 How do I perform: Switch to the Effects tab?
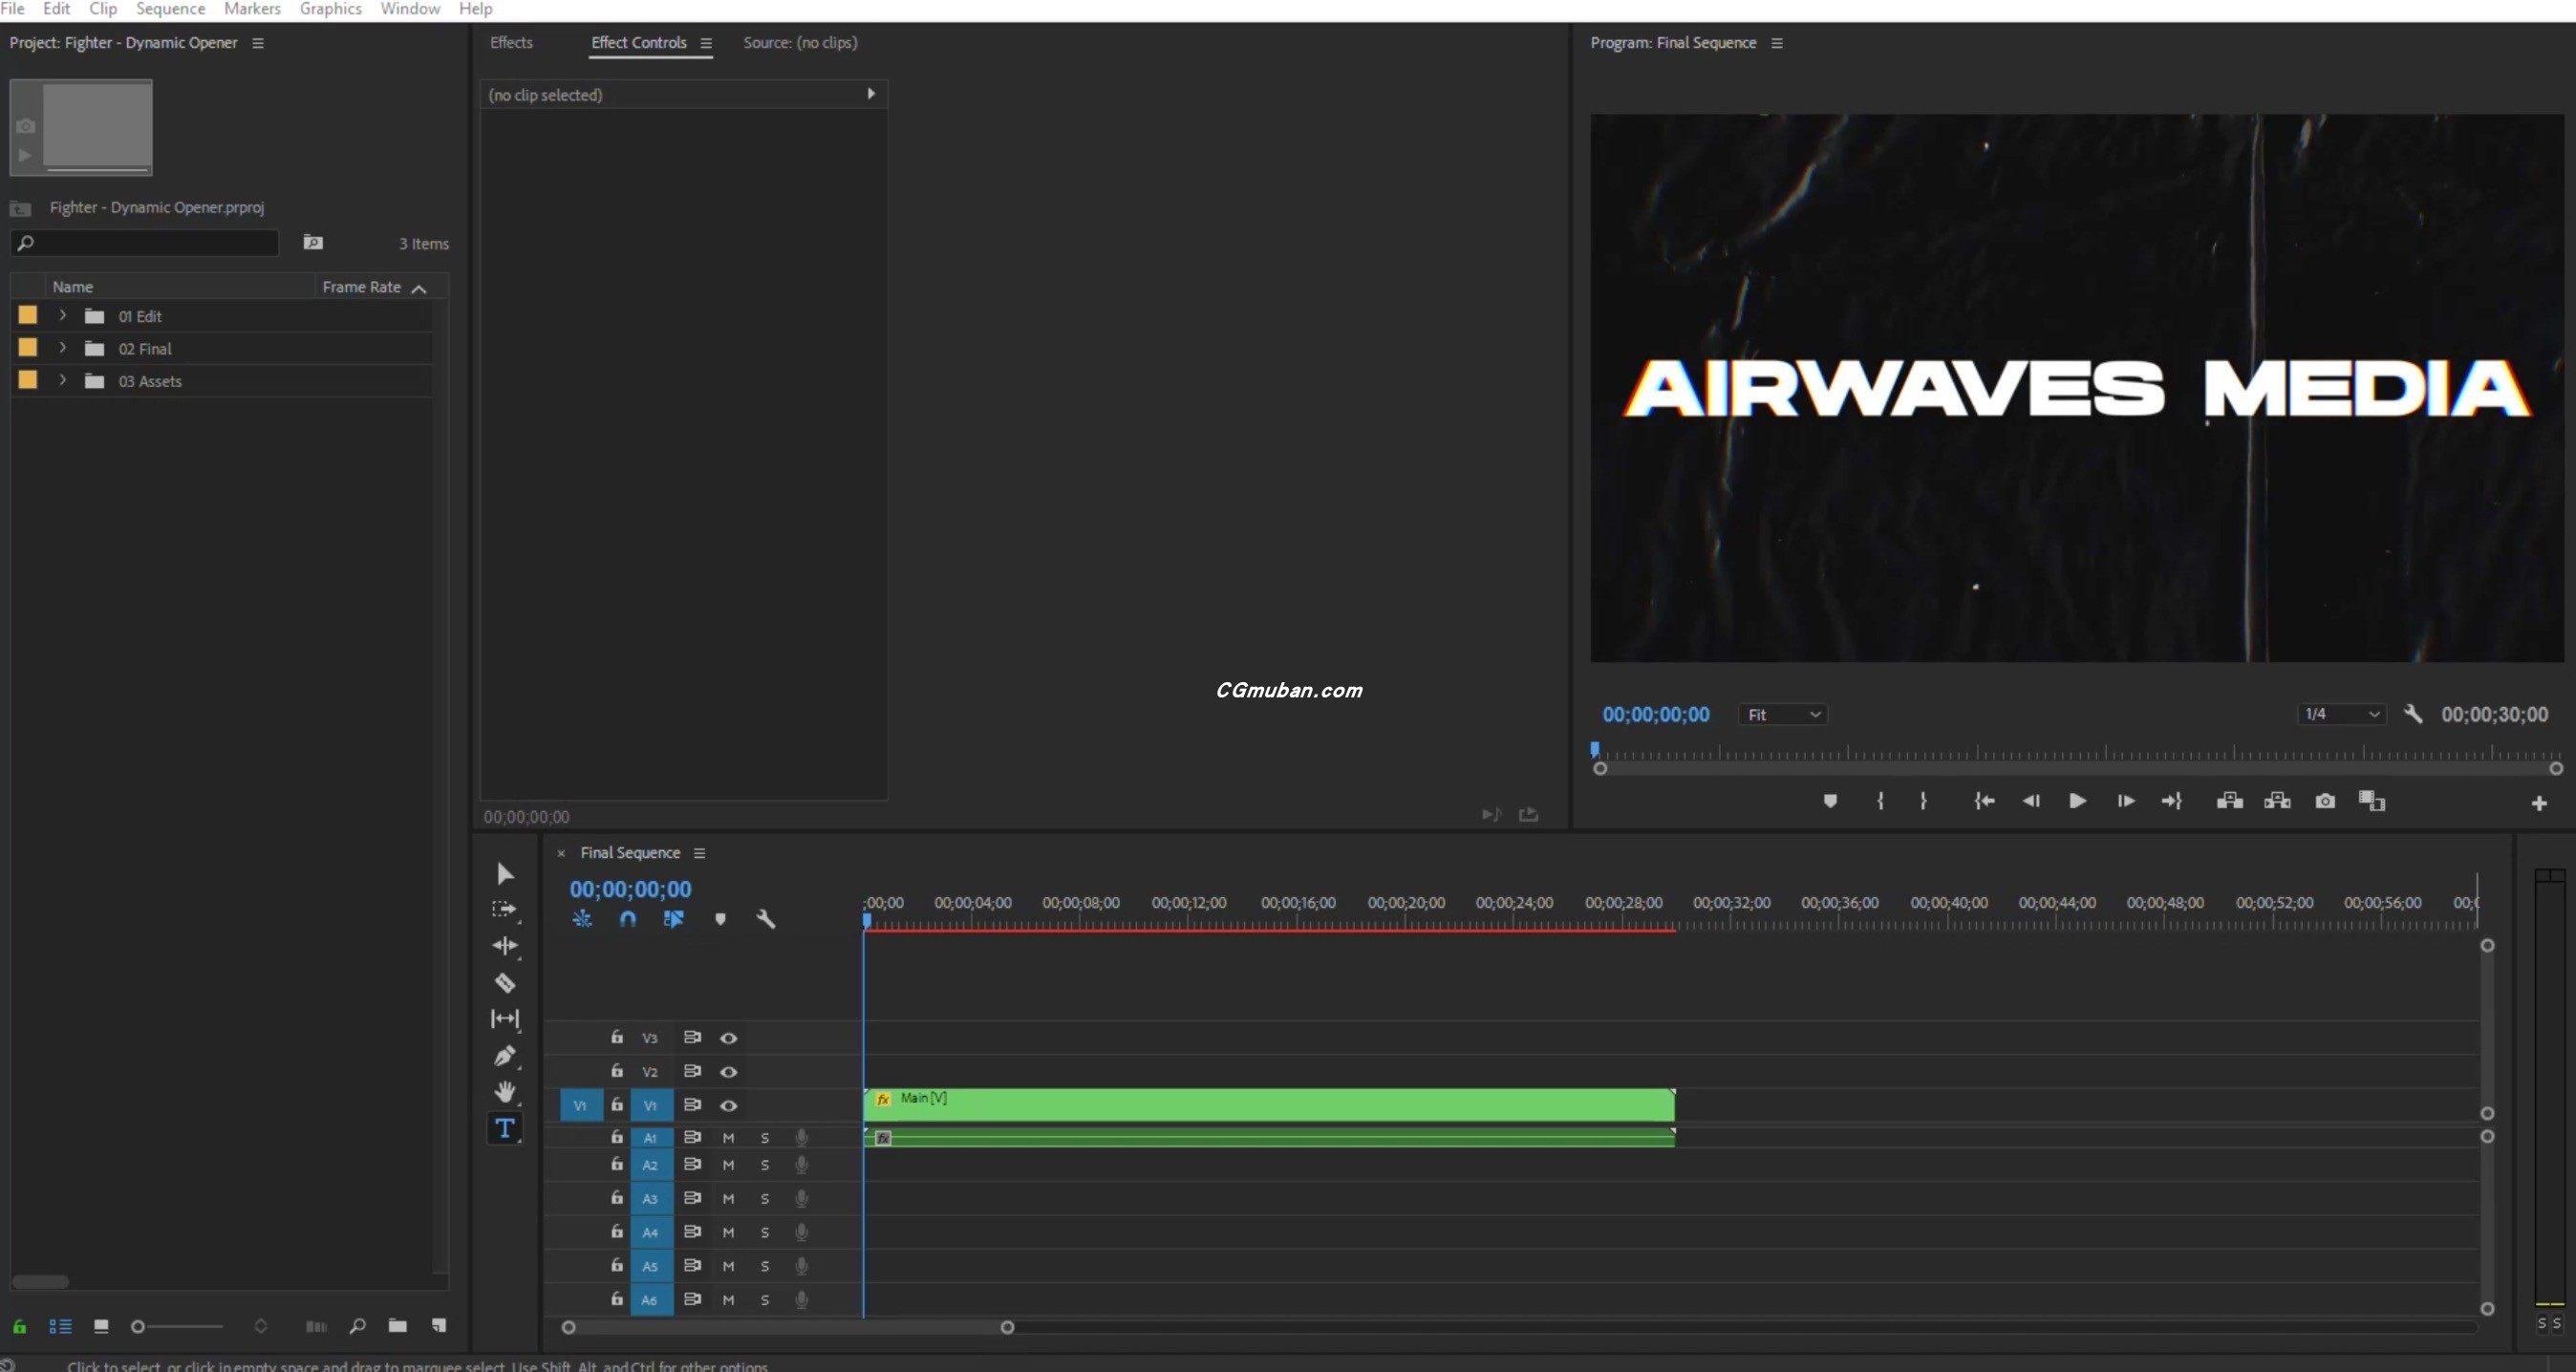pos(511,43)
